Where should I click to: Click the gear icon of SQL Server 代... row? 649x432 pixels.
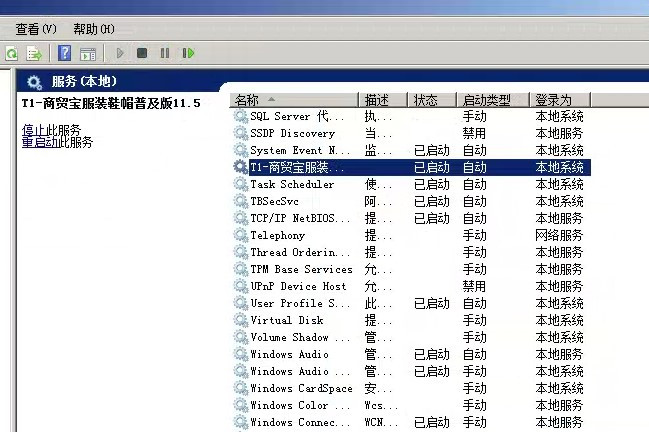[x=240, y=116]
